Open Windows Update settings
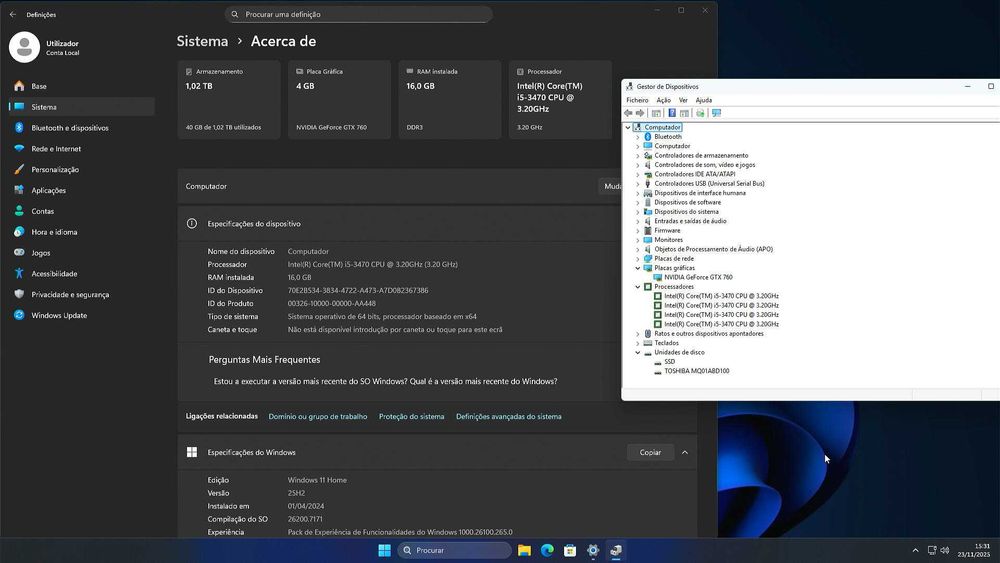 pyautogui.click(x=82, y=315)
